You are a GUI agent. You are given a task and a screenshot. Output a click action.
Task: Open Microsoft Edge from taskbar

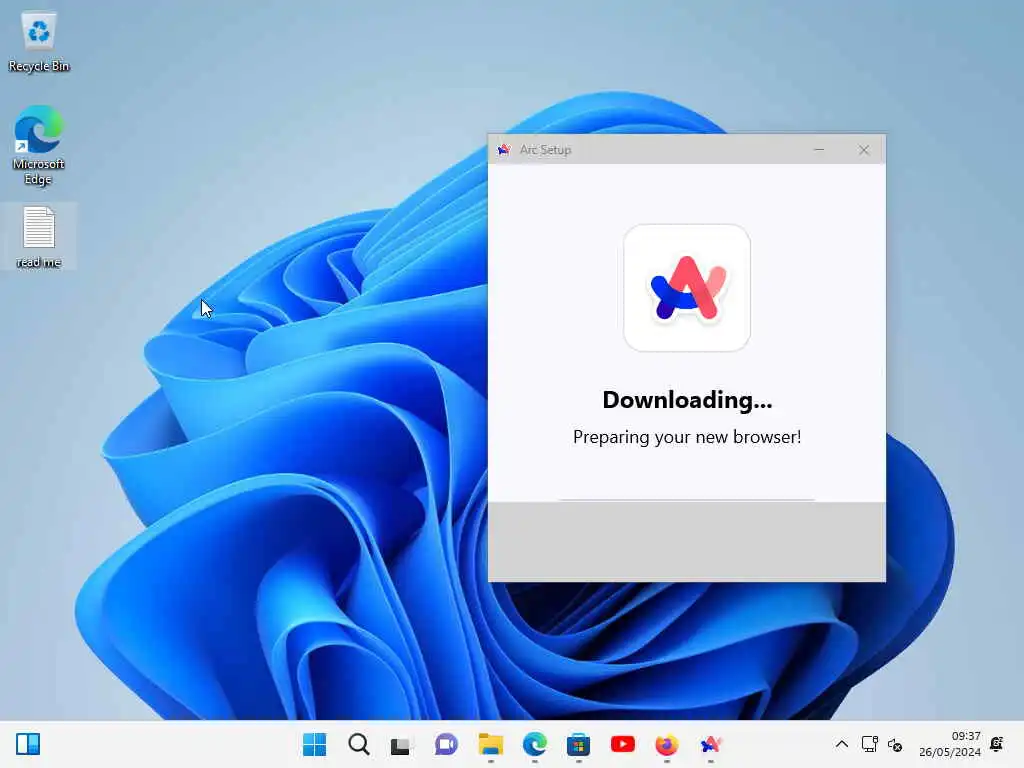(x=535, y=744)
